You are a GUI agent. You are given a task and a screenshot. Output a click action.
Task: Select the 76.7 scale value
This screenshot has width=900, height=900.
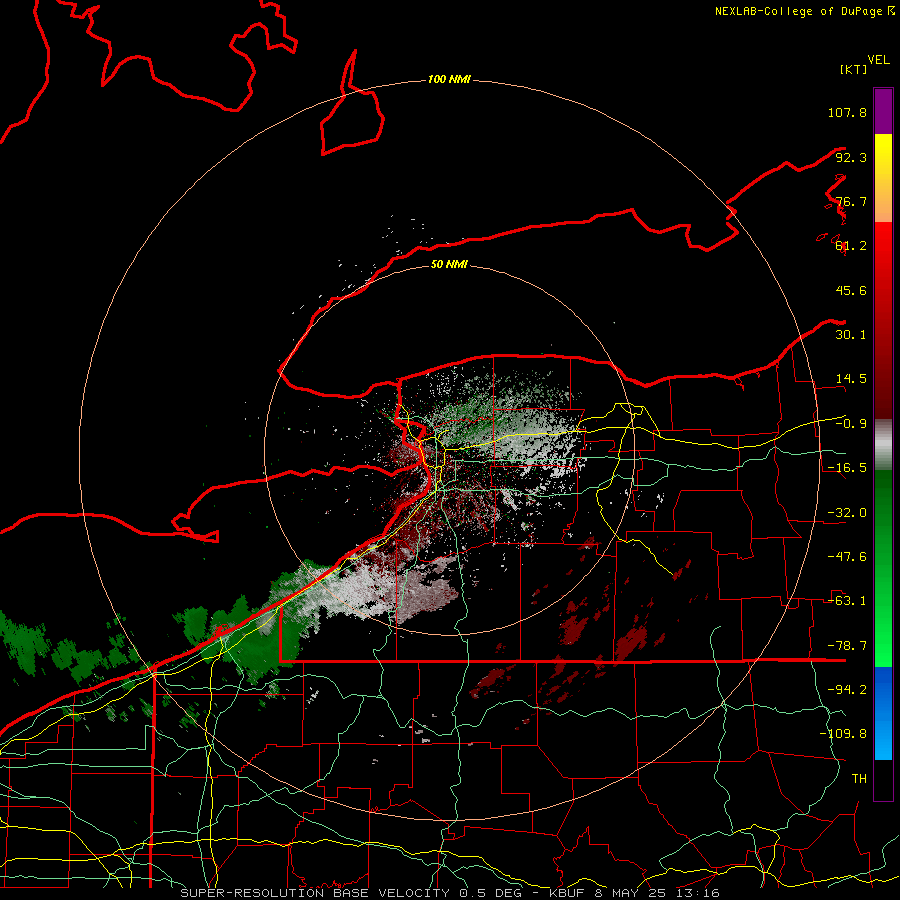click(851, 201)
